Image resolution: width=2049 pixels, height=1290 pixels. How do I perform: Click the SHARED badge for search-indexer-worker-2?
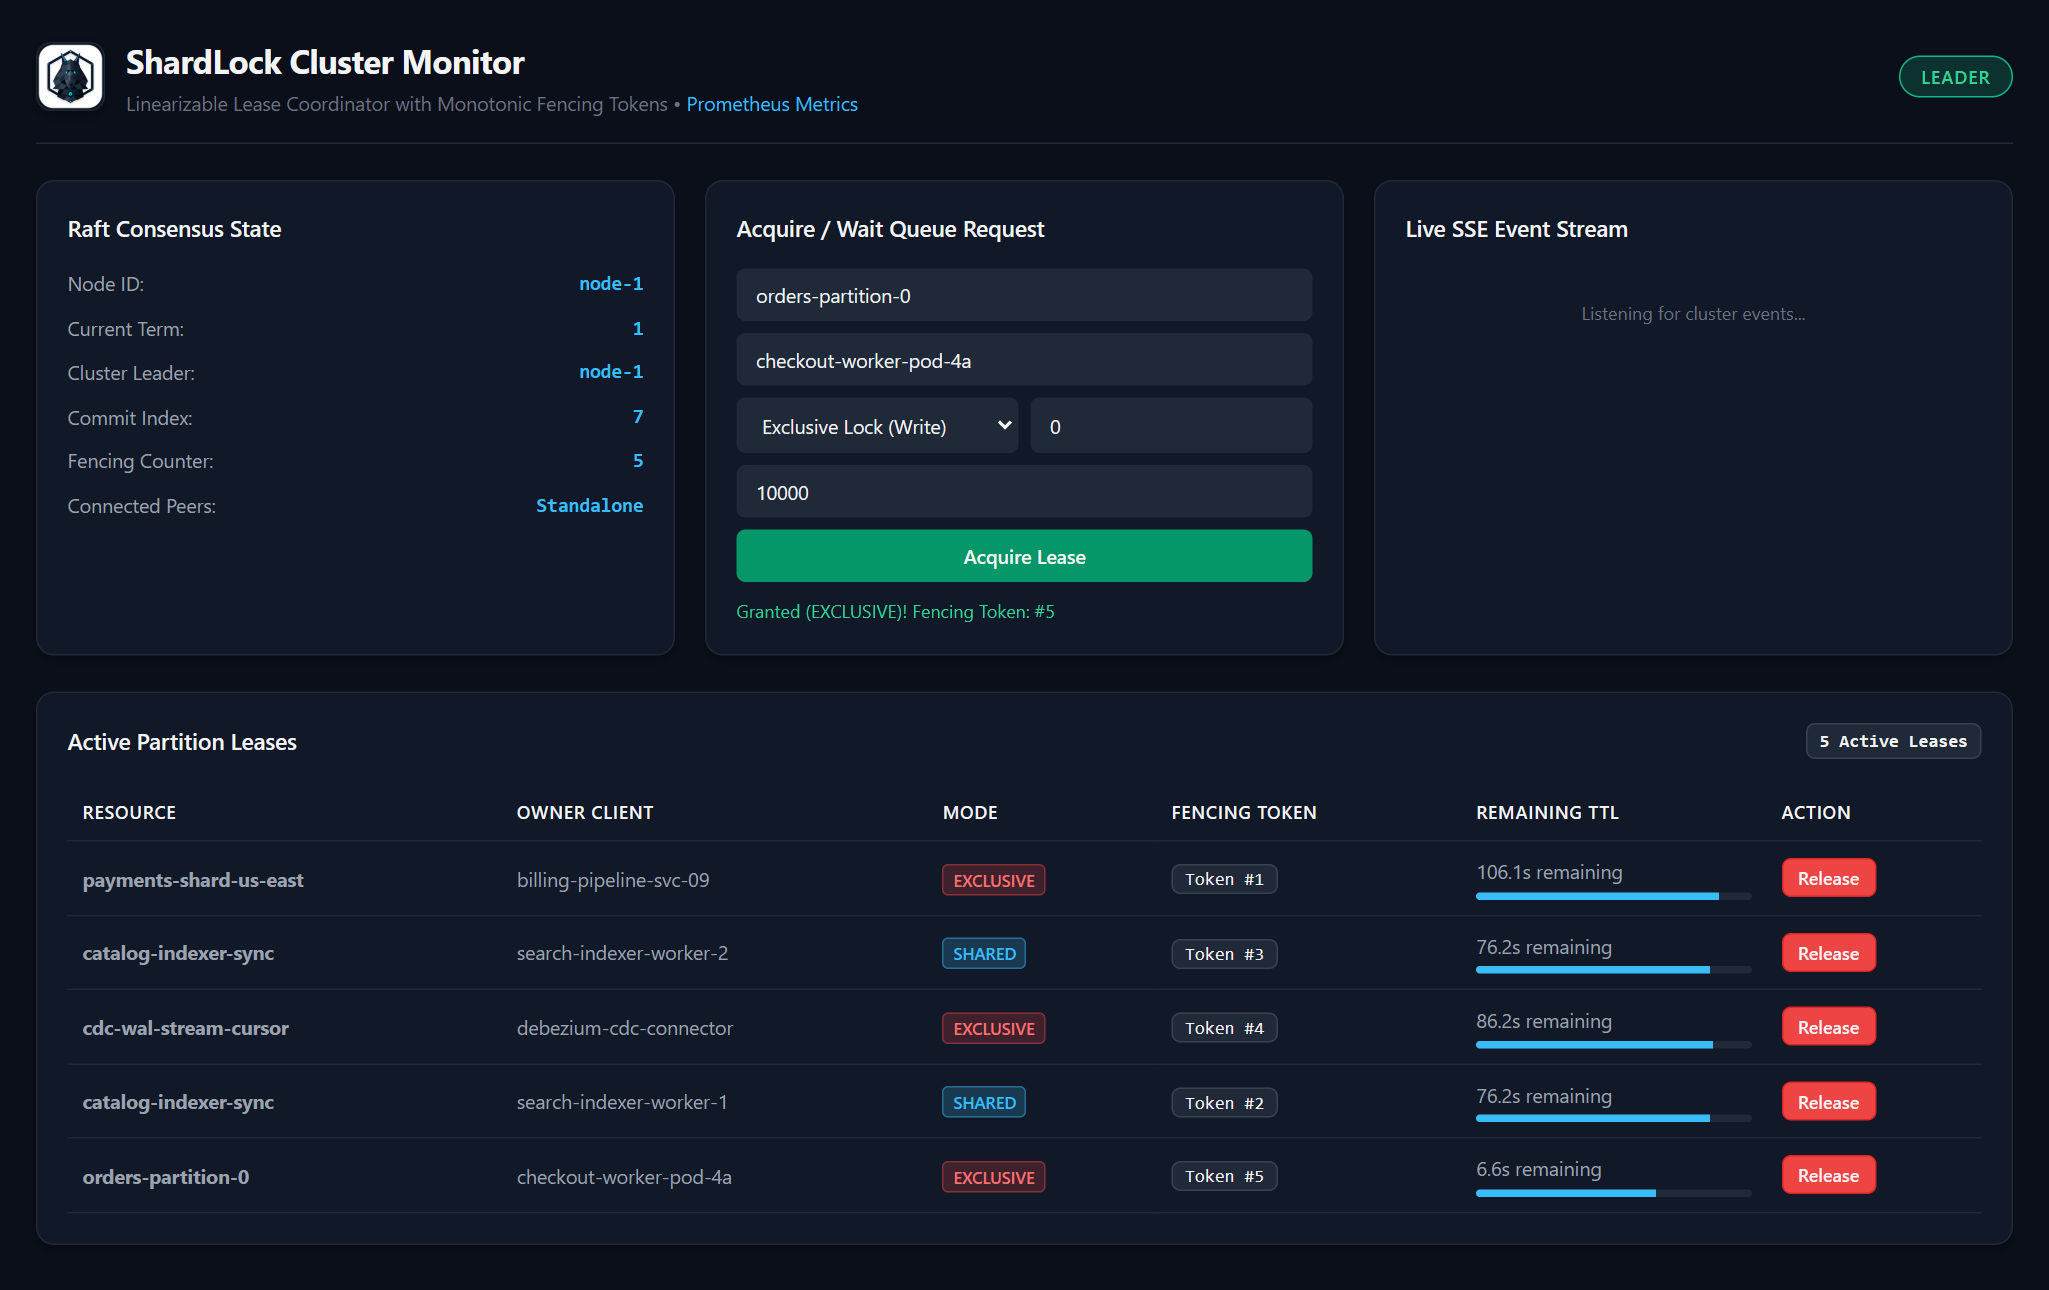tap(984, 953)
